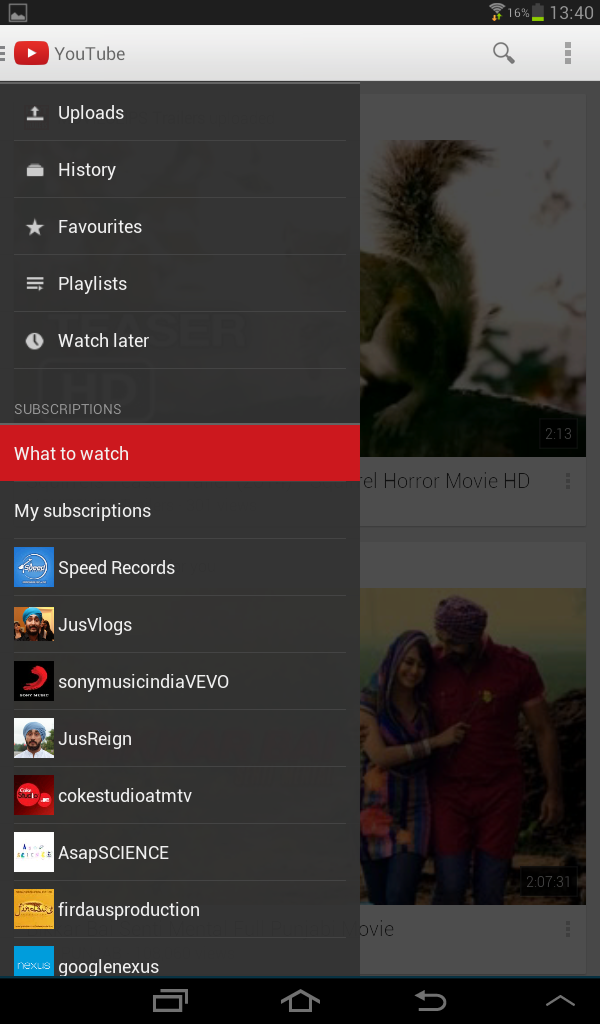The height and width of the screenshot is (1024, 600).
Task: Open Uploads from the drawer
Action: click(90, 113)
